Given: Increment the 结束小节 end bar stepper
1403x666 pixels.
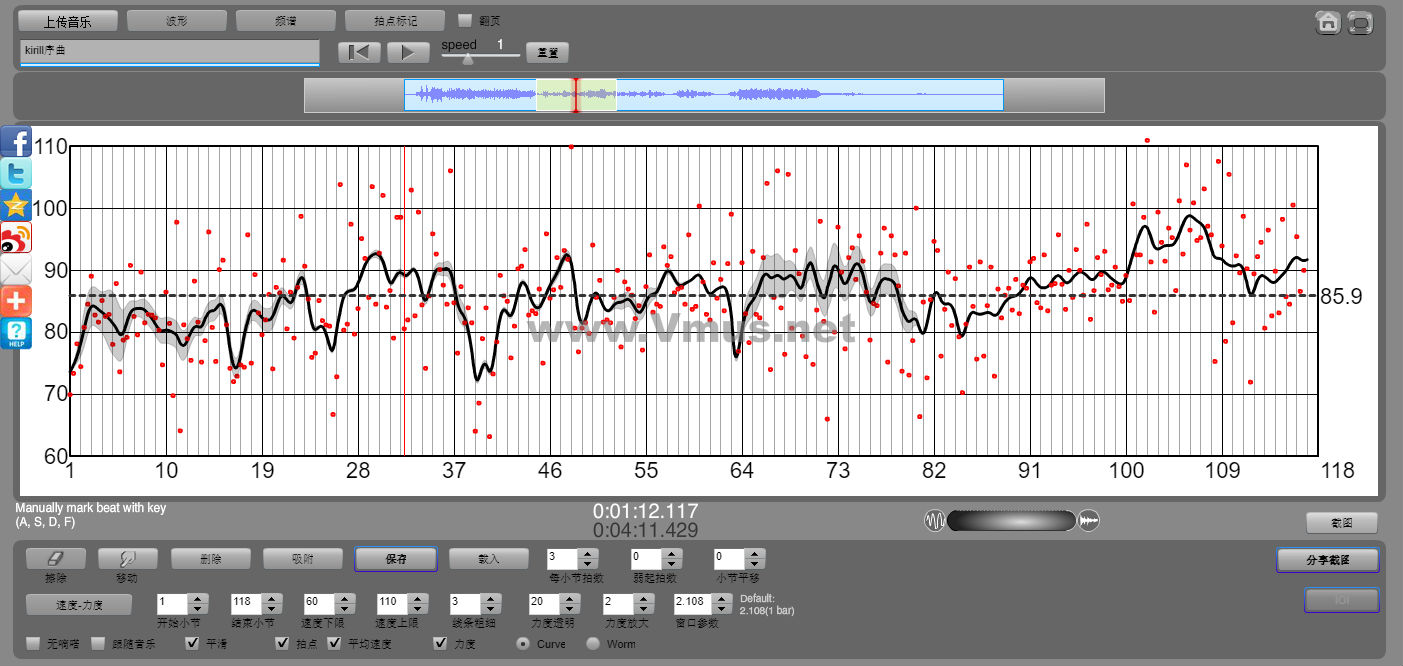Looking at the screenshot, I should pyautogui.click(x=270, y=598).
